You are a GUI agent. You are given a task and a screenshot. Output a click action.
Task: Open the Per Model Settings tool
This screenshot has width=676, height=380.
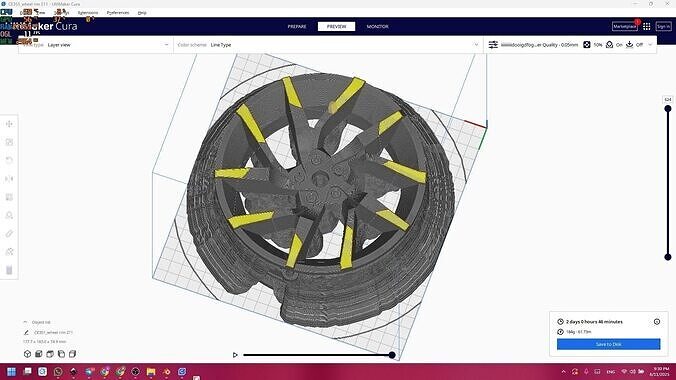pos(9,197)
